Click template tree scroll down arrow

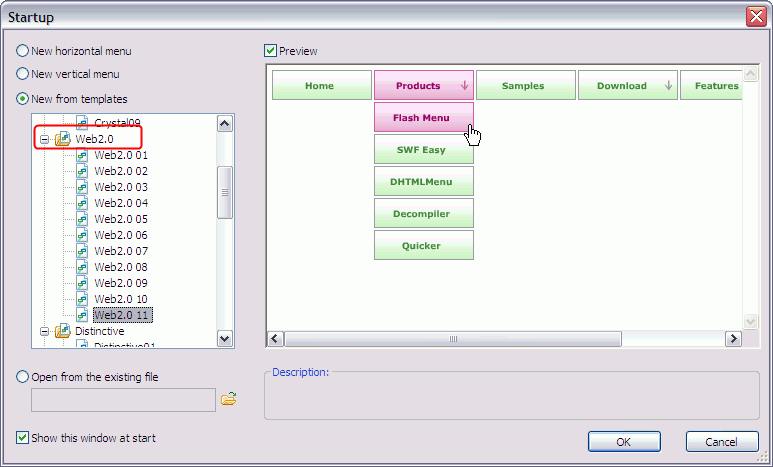click(x=225, y=339)
